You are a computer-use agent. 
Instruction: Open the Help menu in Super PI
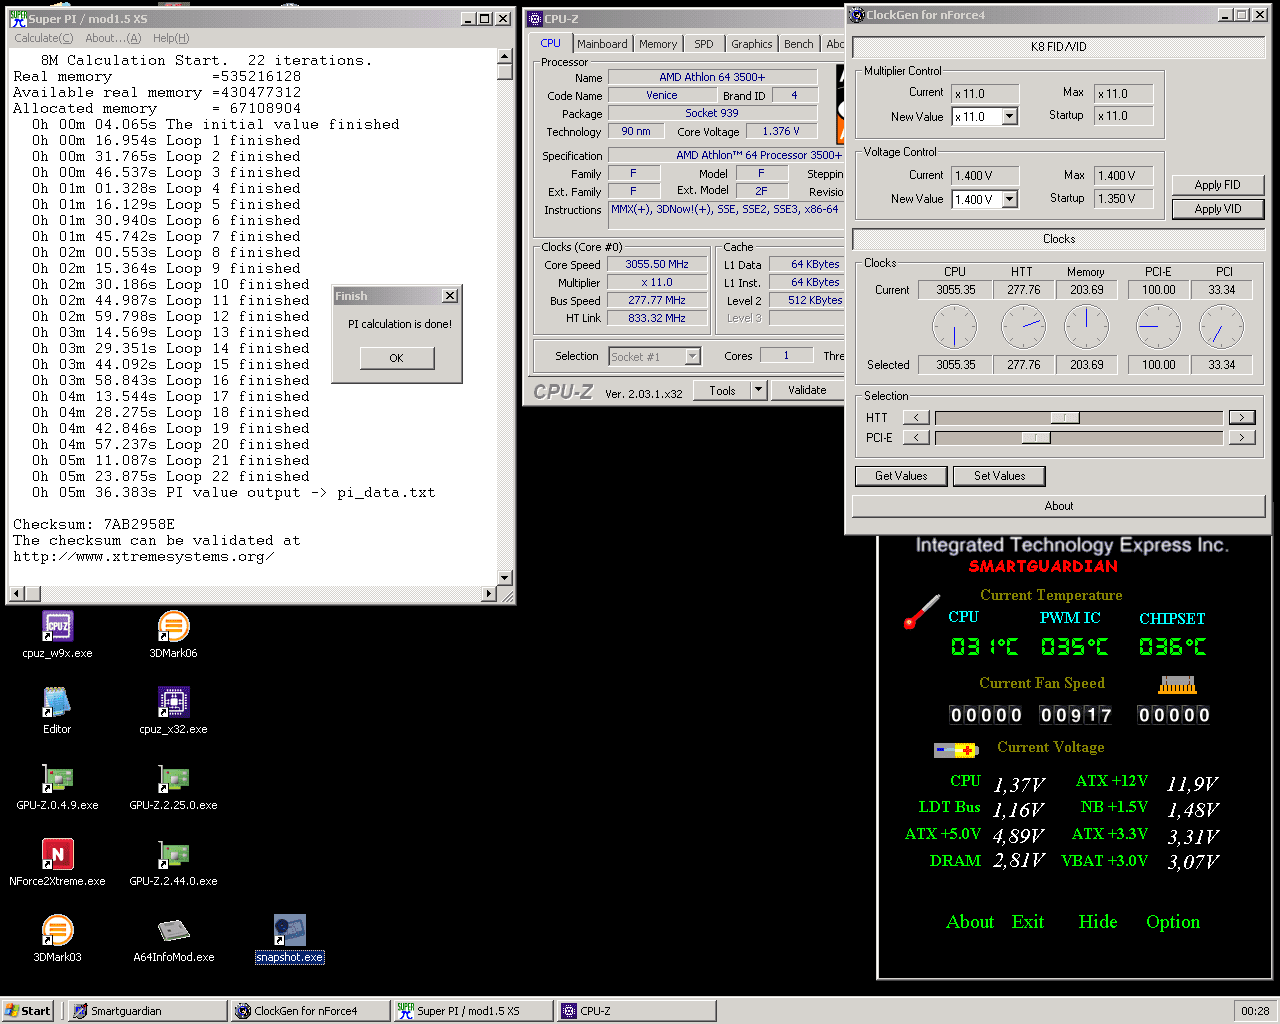(171, 38)
